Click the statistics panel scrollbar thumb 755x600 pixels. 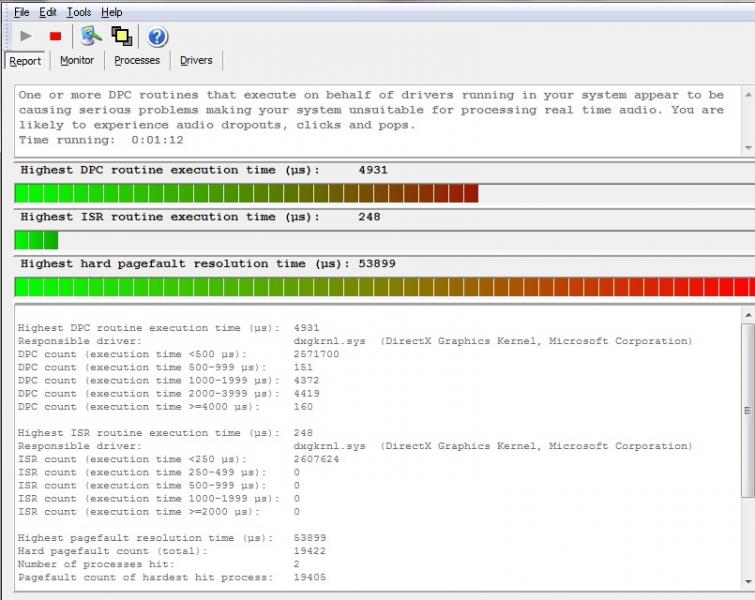coord(747,410)
